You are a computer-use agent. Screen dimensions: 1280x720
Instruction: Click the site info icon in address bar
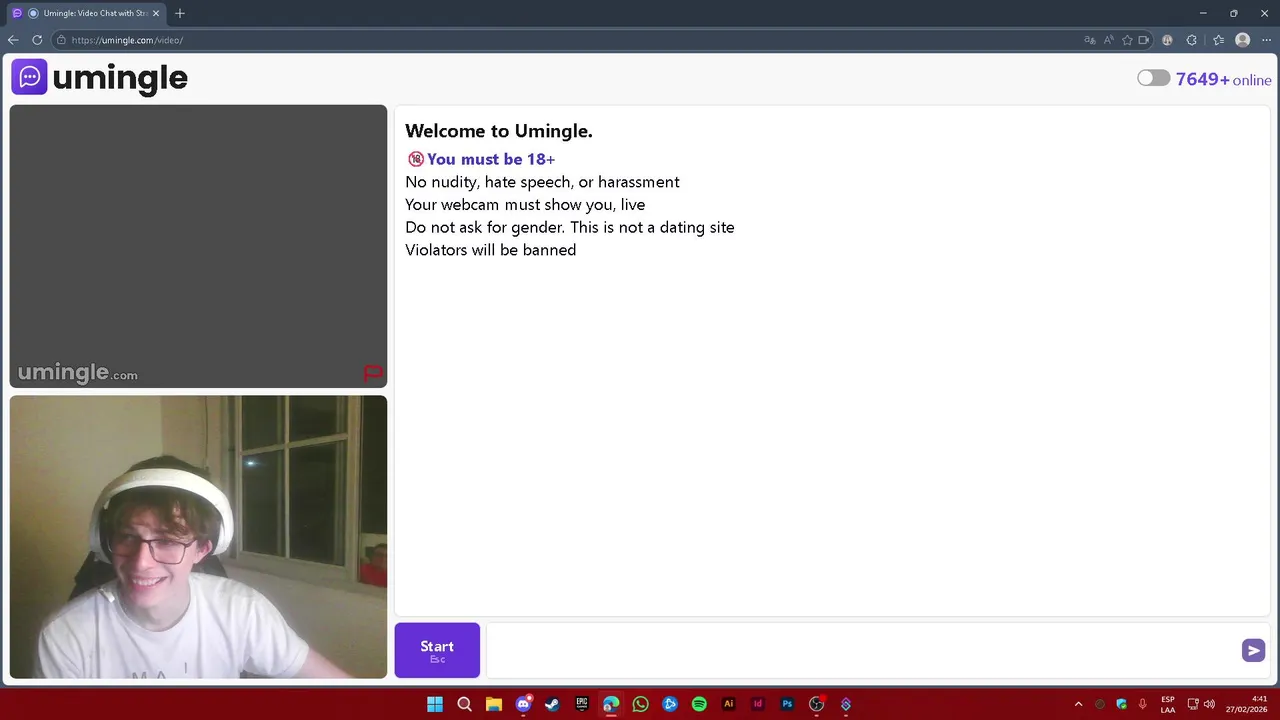(x=61, y=40)
